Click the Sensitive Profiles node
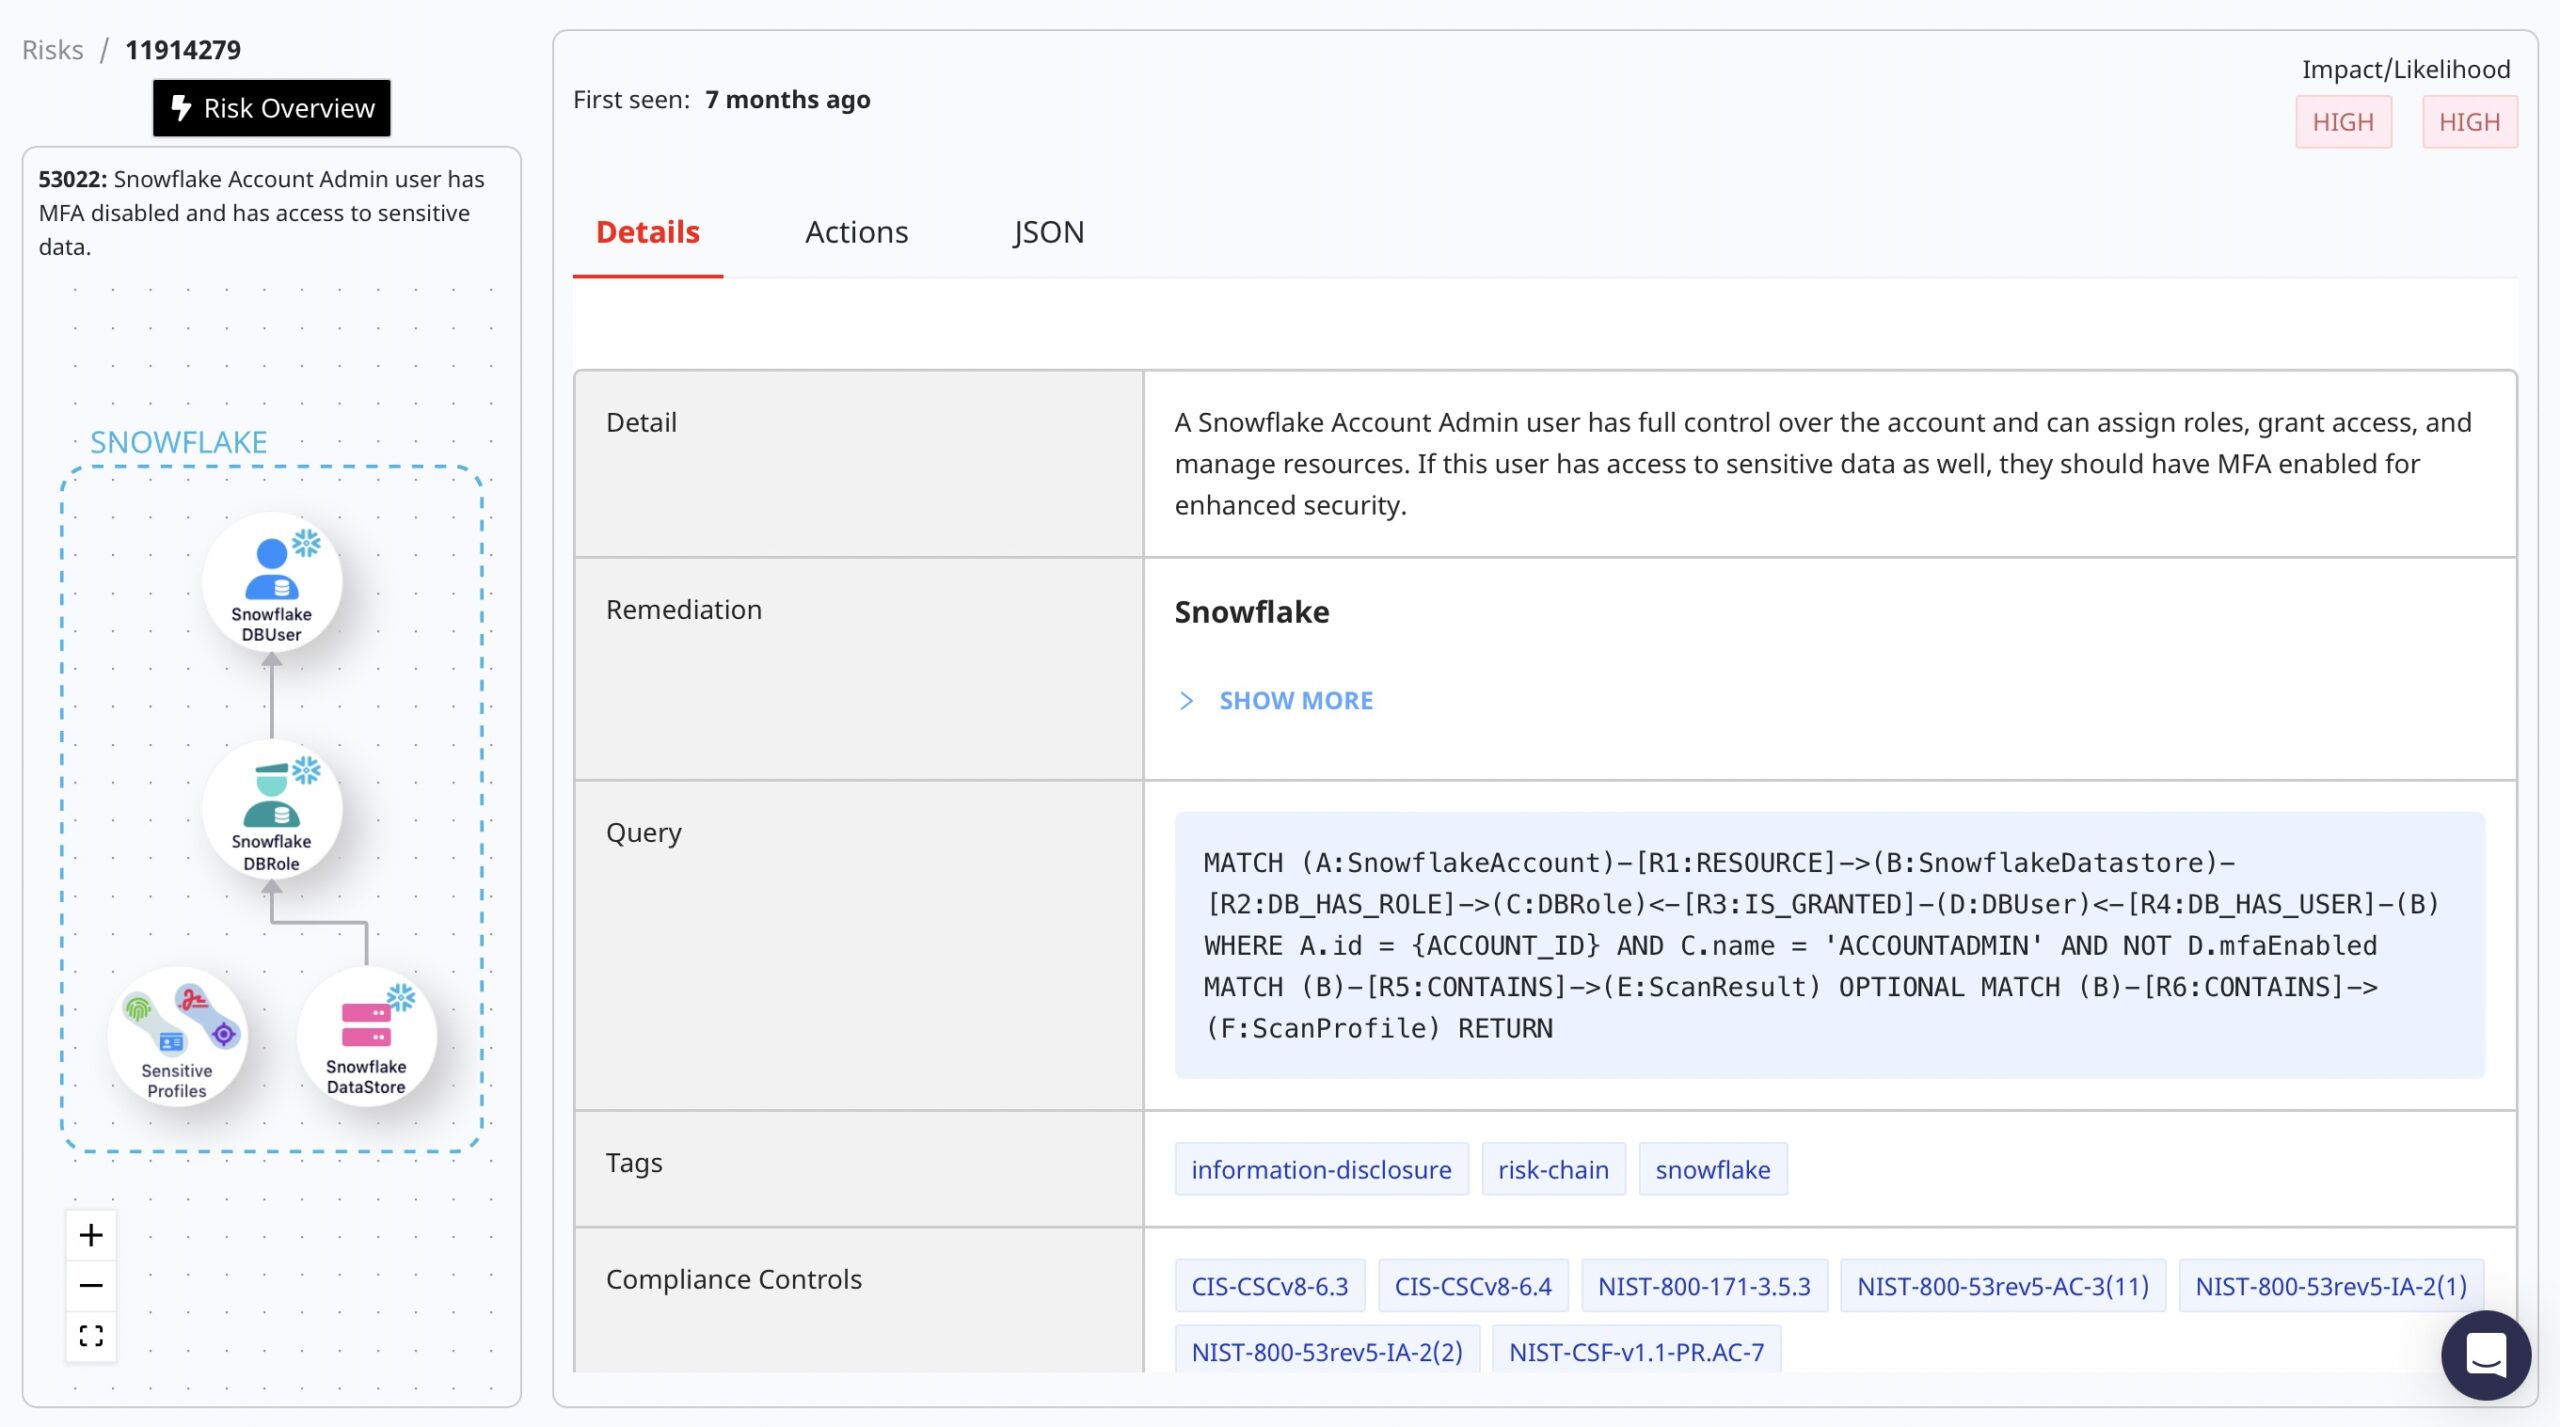Image resolution: width=2560 pixels, height=1427 pixels. click(177, 1036)
